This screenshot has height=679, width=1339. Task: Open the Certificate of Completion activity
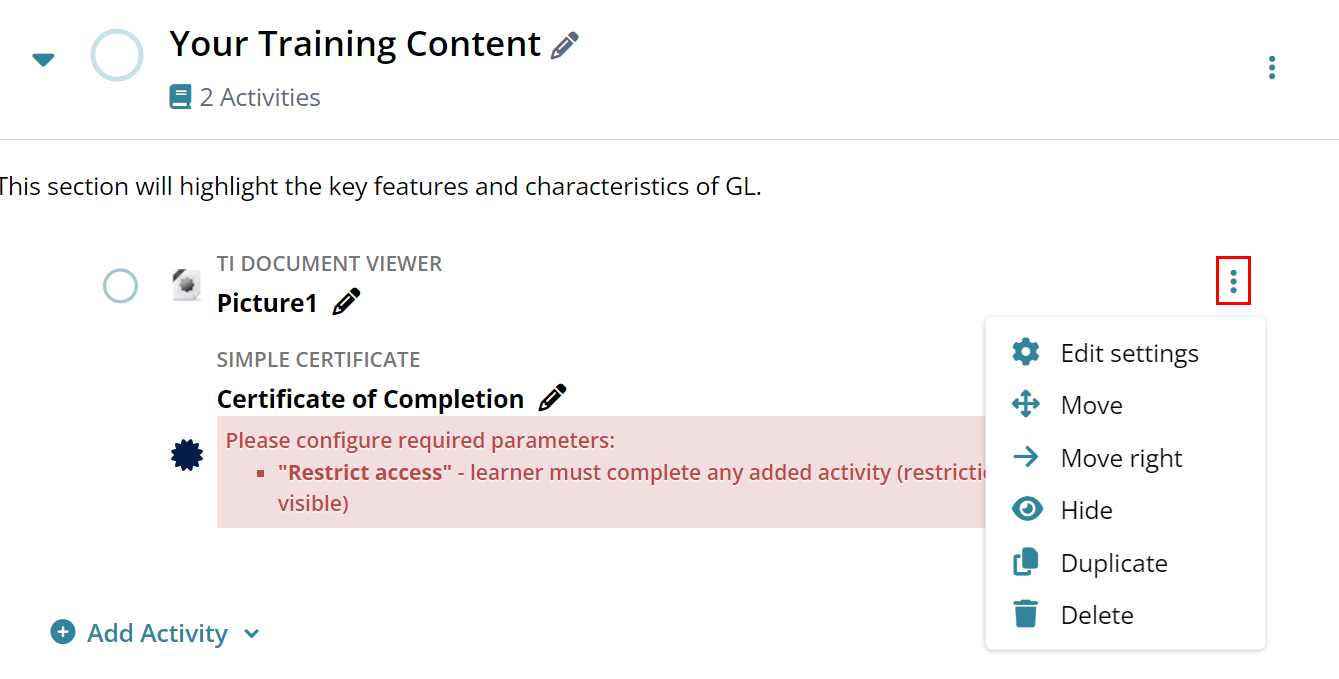click(x=370, y=399)
